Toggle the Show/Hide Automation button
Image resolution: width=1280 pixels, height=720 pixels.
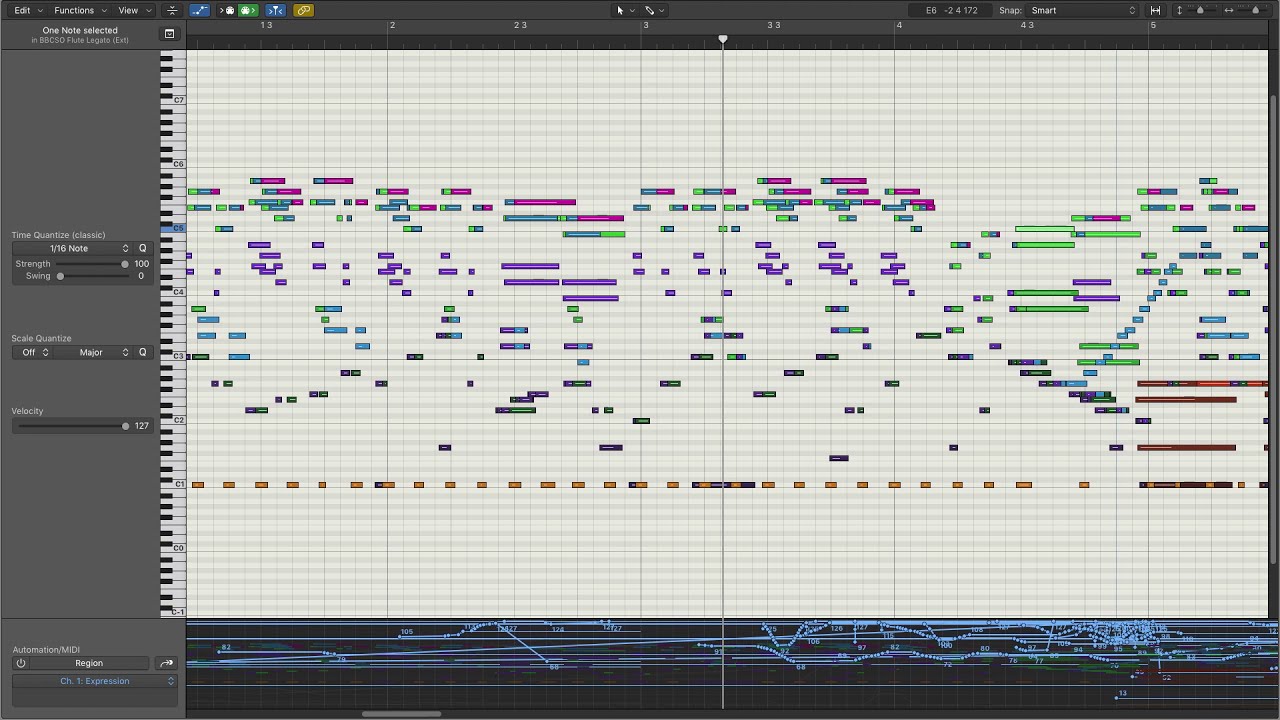199,10
